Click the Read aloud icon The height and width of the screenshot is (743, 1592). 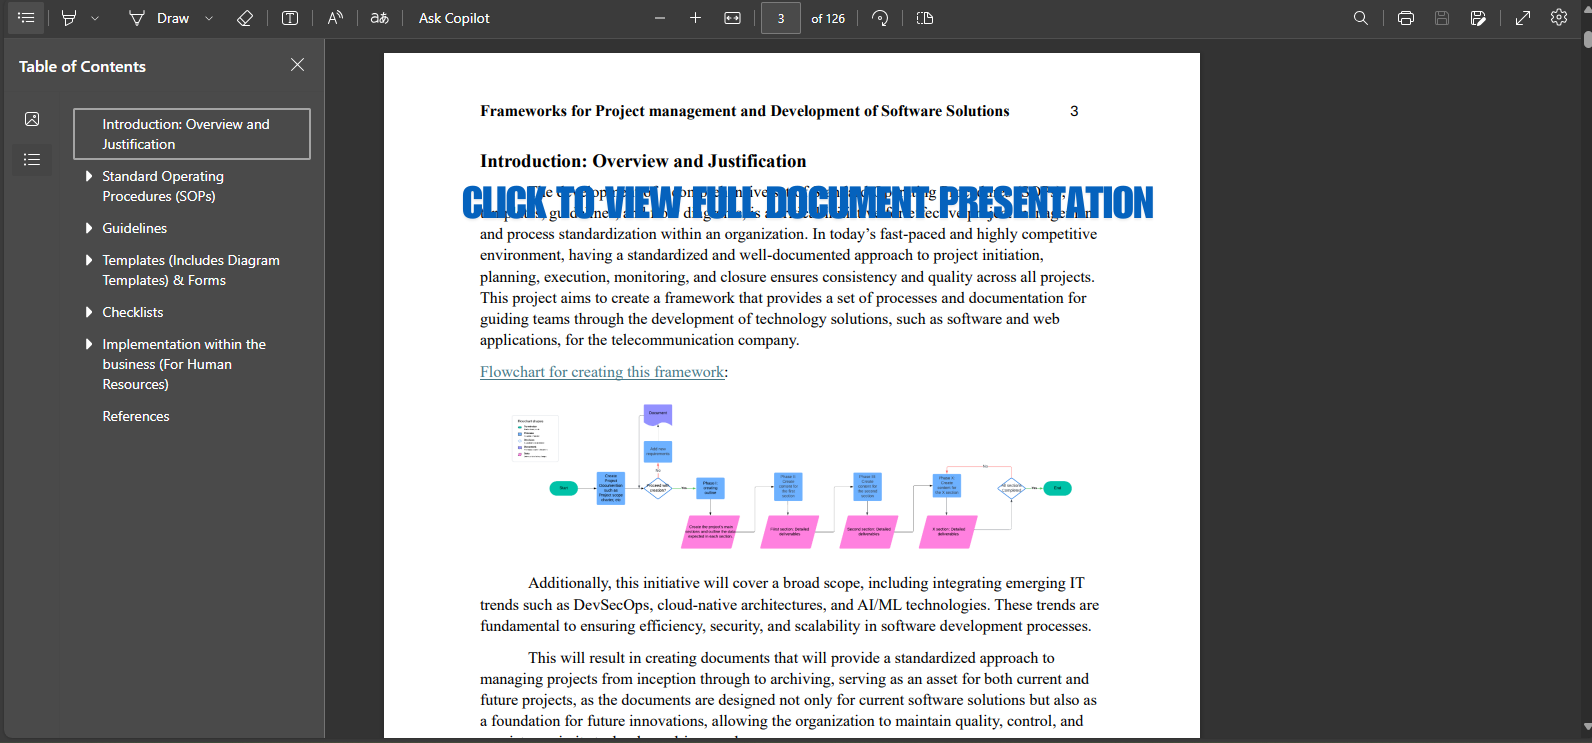pyautogui.click(x=335, y=18)
